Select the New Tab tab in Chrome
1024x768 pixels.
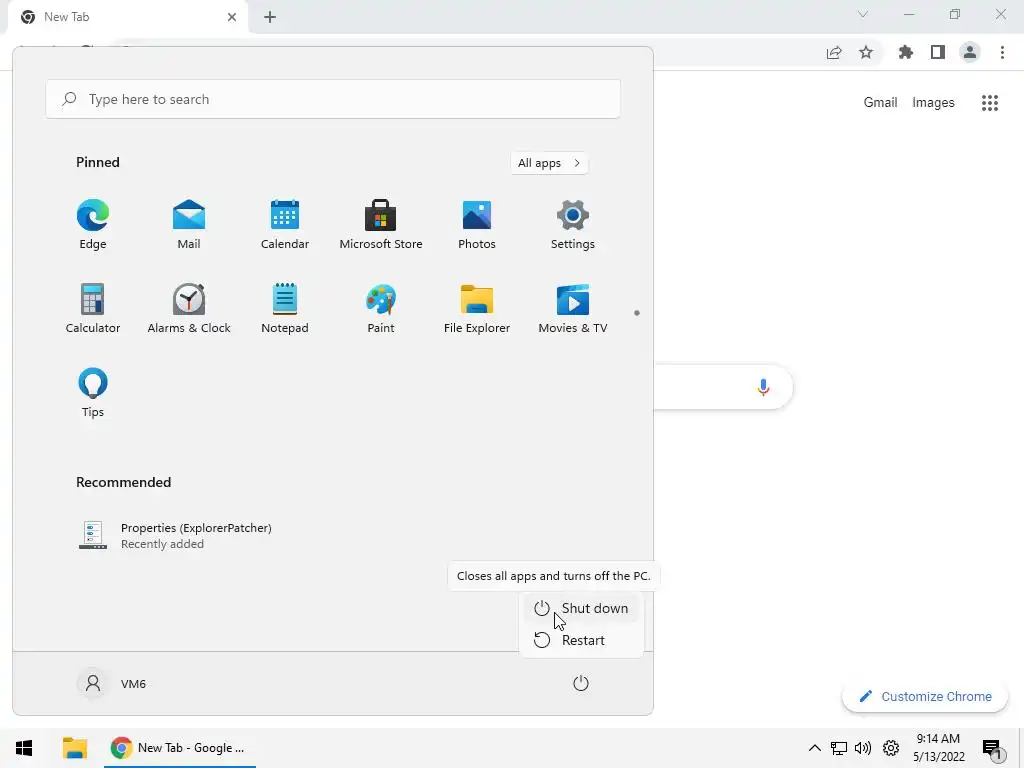point(127,17)
